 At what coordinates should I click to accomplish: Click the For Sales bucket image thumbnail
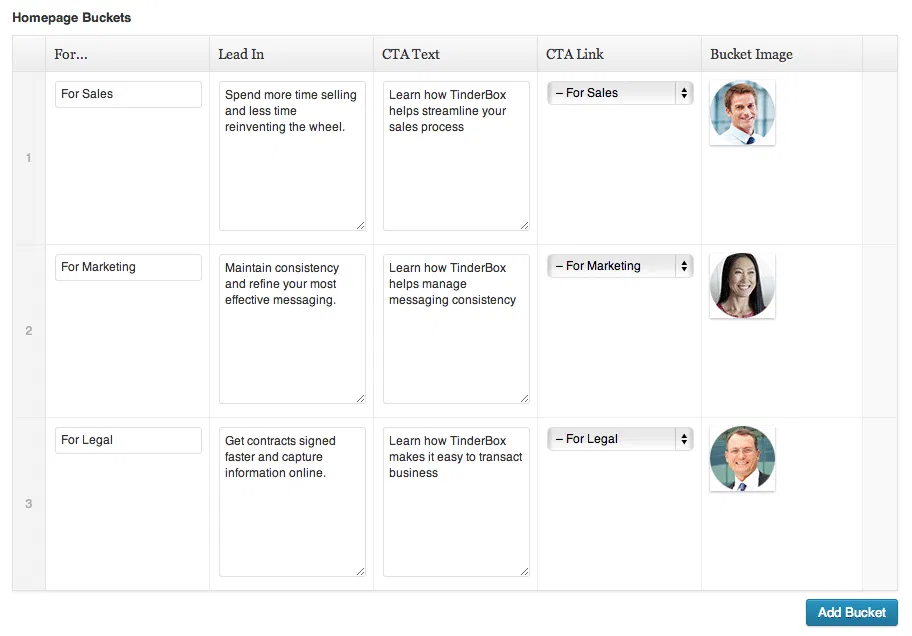point(742,113)
